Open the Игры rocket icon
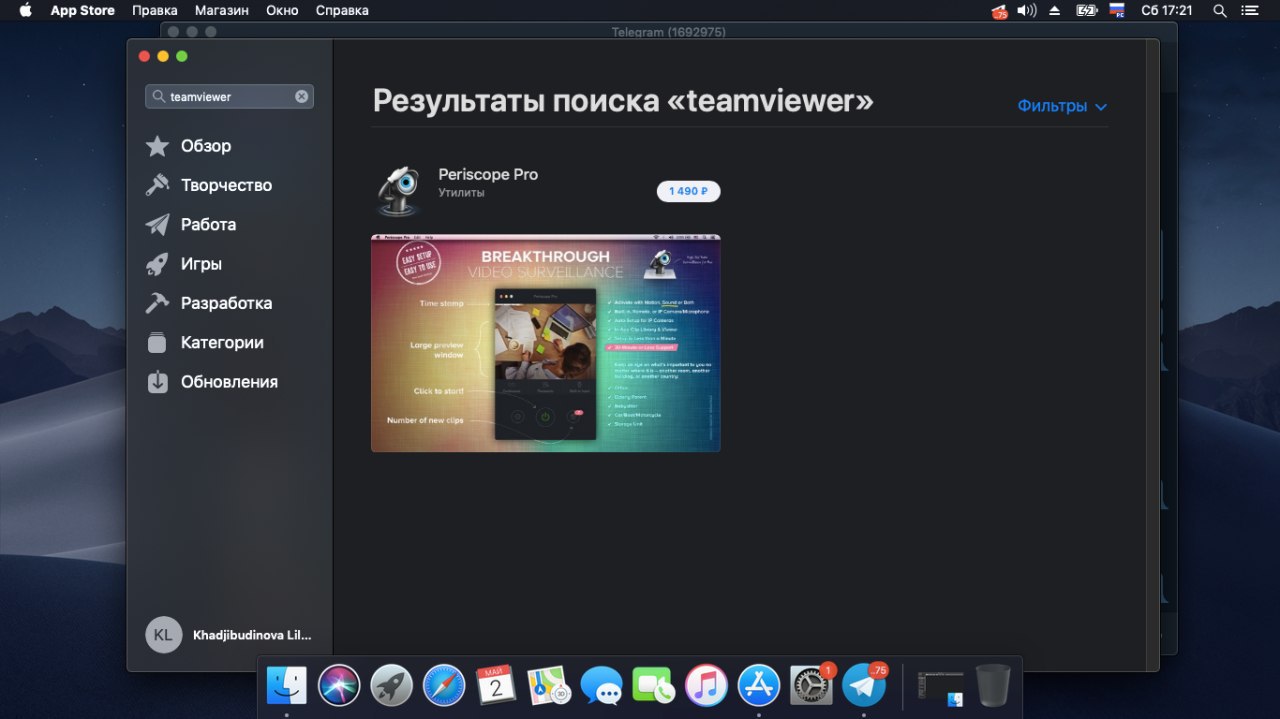Image resolution: width=1280 pixels, height=719 pixels. (x=157, y=264)
